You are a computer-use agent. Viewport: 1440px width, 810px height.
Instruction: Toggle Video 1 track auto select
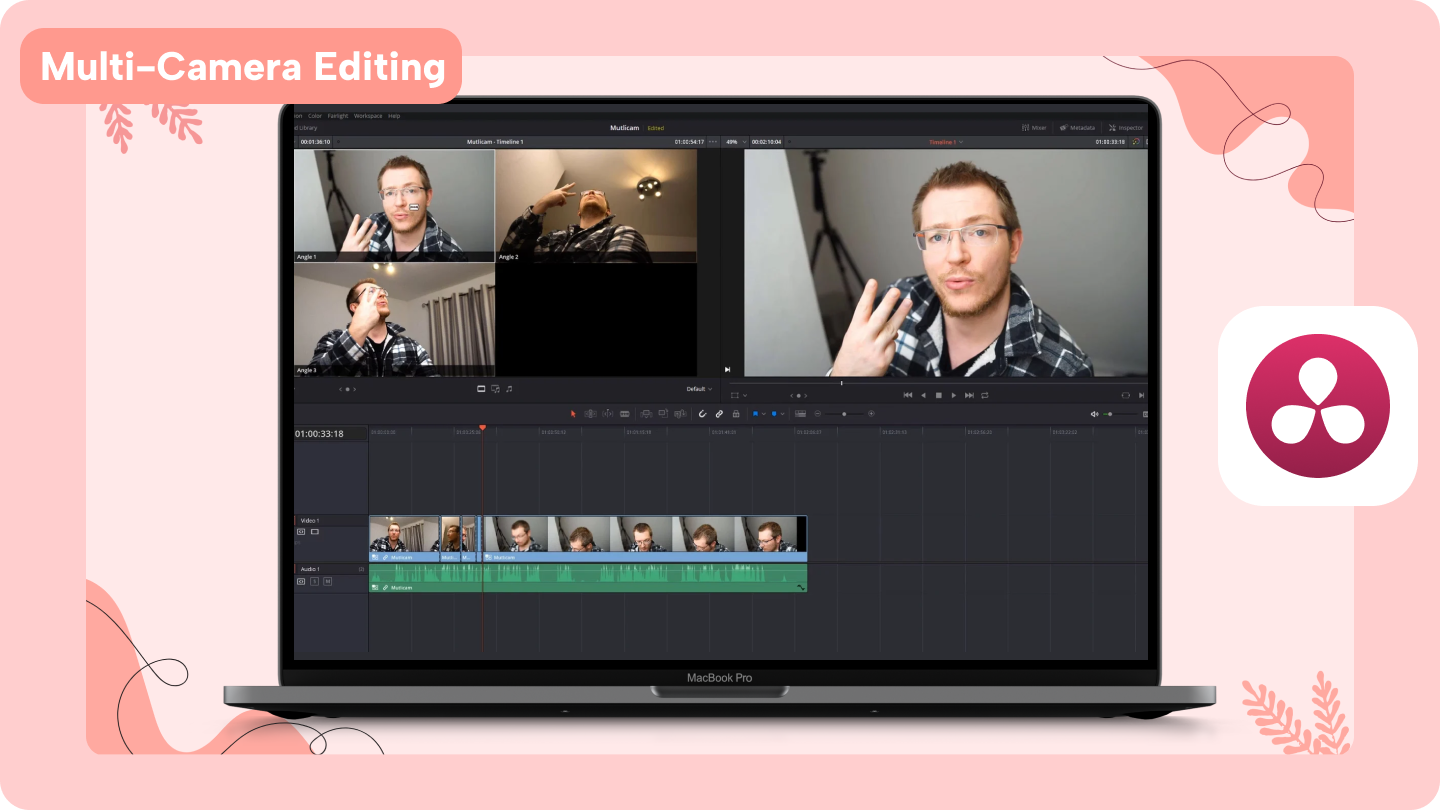click(300, 532)
